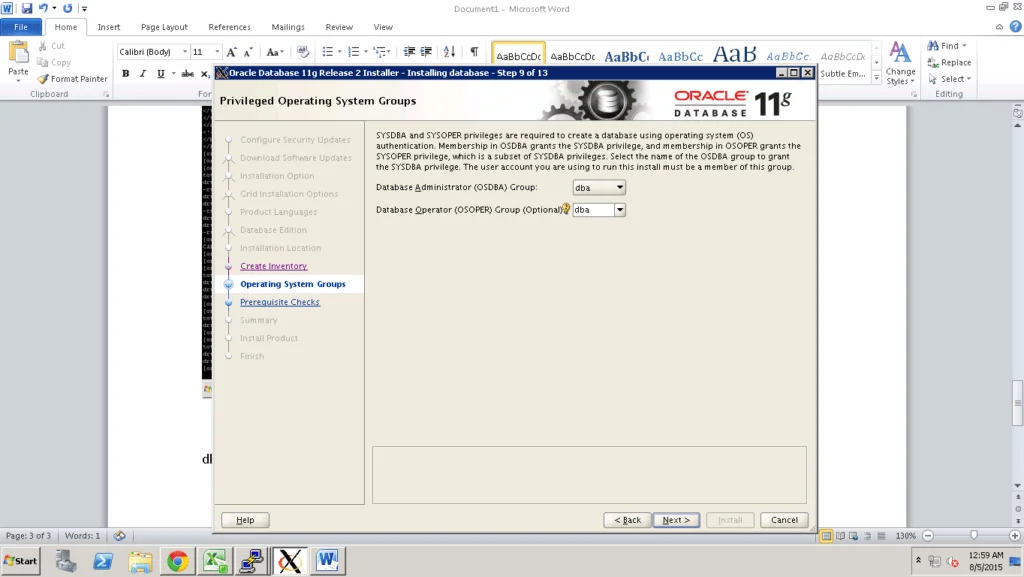Go to the Create Inventory step link

[273, 266]
